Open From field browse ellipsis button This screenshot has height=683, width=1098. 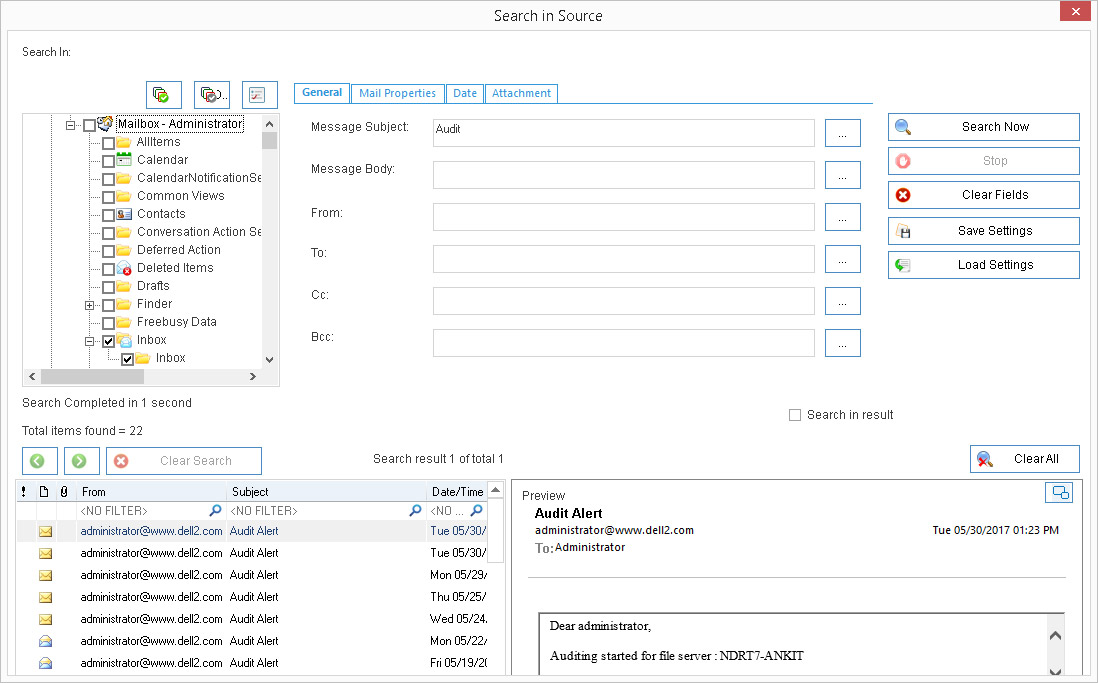(x=842, y=217)
